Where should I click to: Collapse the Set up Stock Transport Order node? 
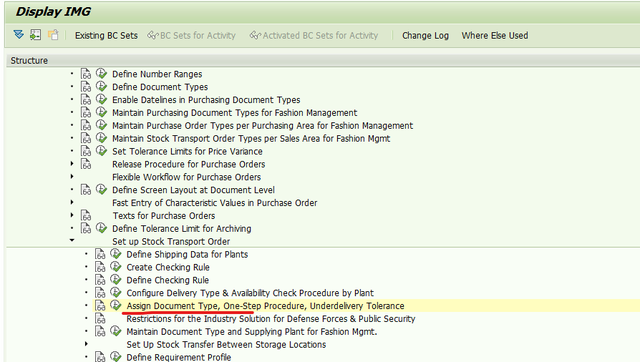[72, 240]
